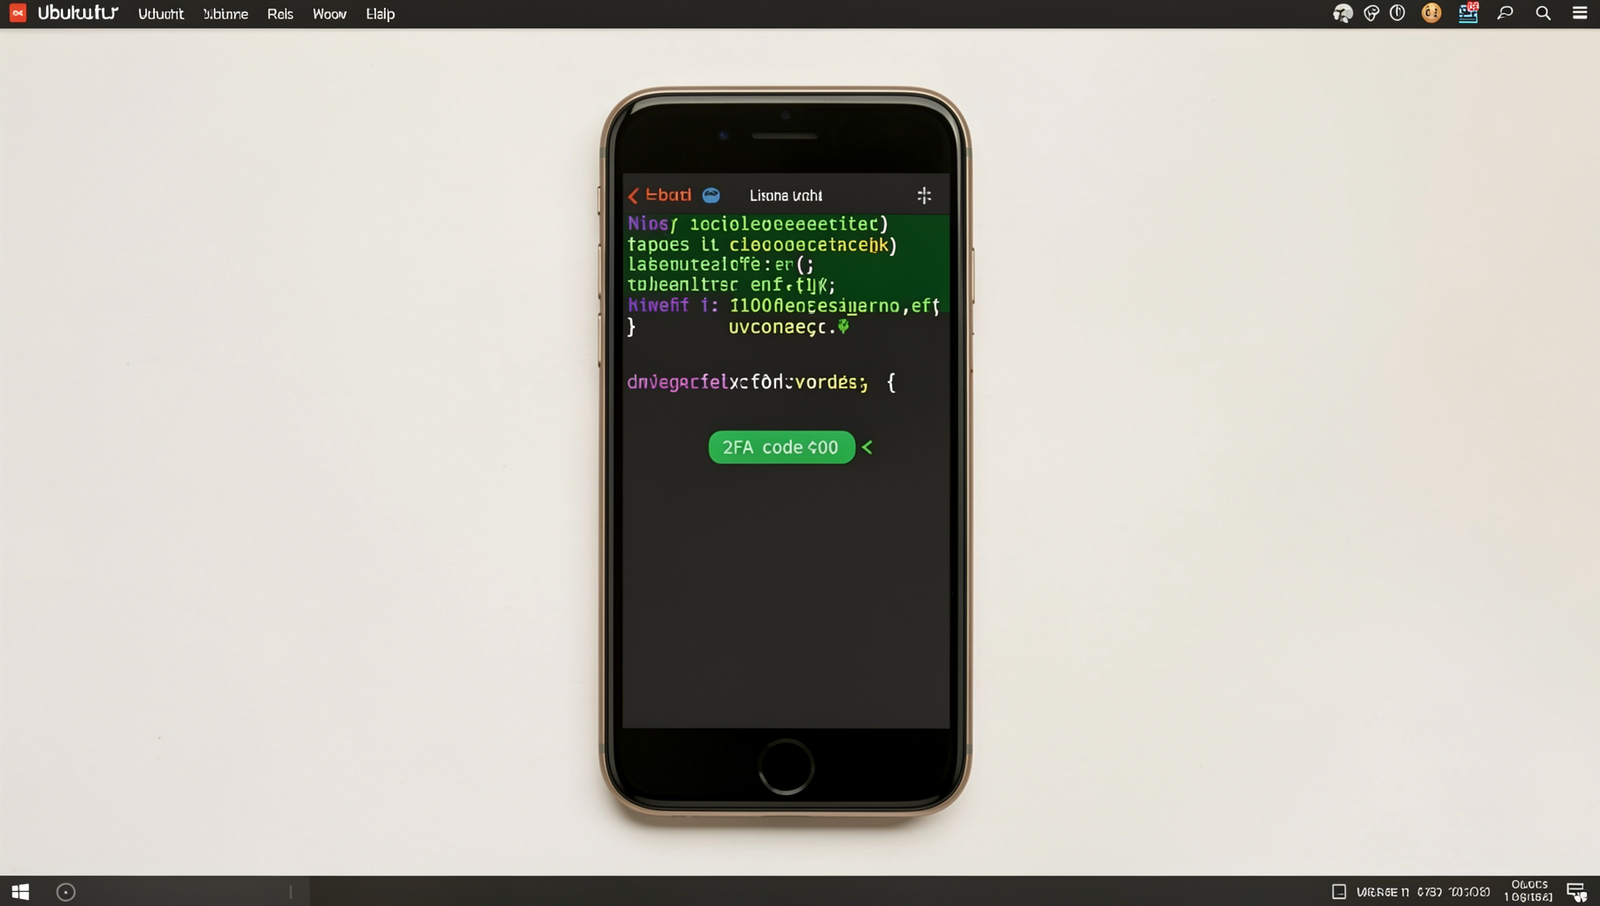Screen dimensions: 1600x906
Task: Click the square window icon in taskbar tray
Action: pos(1339,891)
